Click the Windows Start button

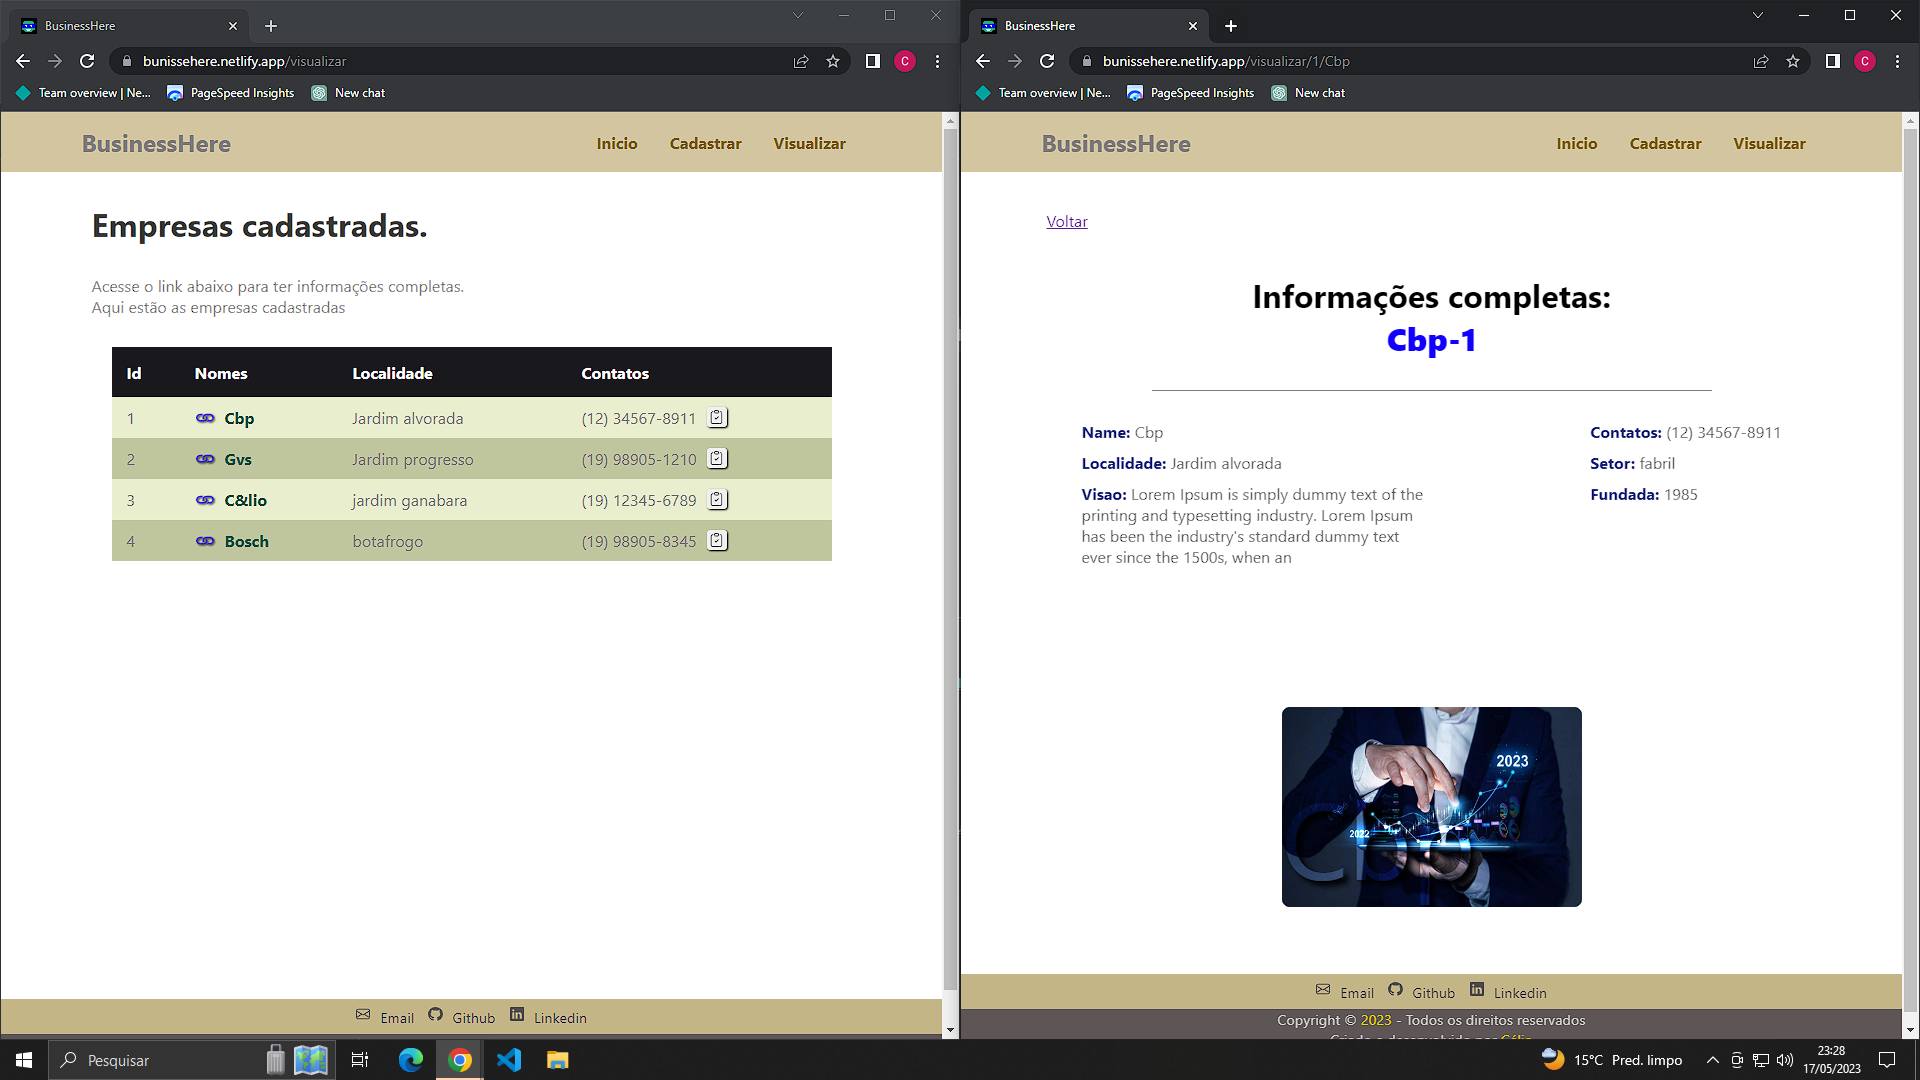tap(24, 1060)
